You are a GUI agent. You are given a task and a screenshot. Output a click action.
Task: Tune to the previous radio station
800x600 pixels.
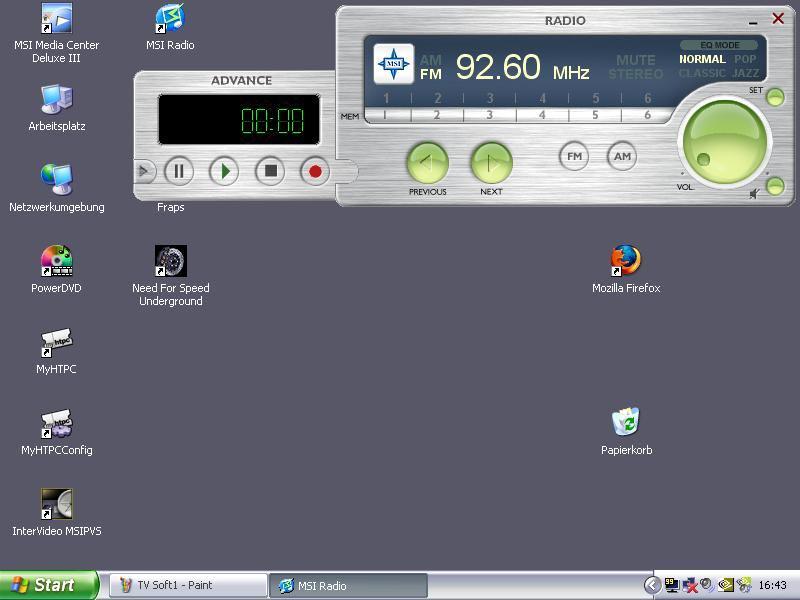pos(428,163)
